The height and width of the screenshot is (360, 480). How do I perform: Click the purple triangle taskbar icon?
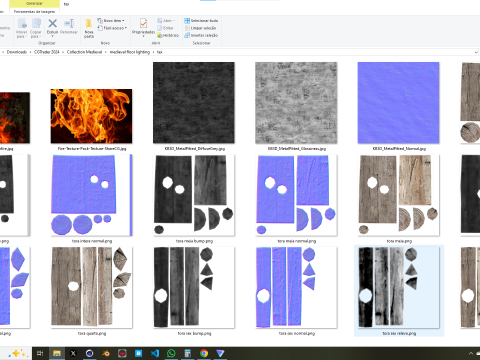[220, 353]
